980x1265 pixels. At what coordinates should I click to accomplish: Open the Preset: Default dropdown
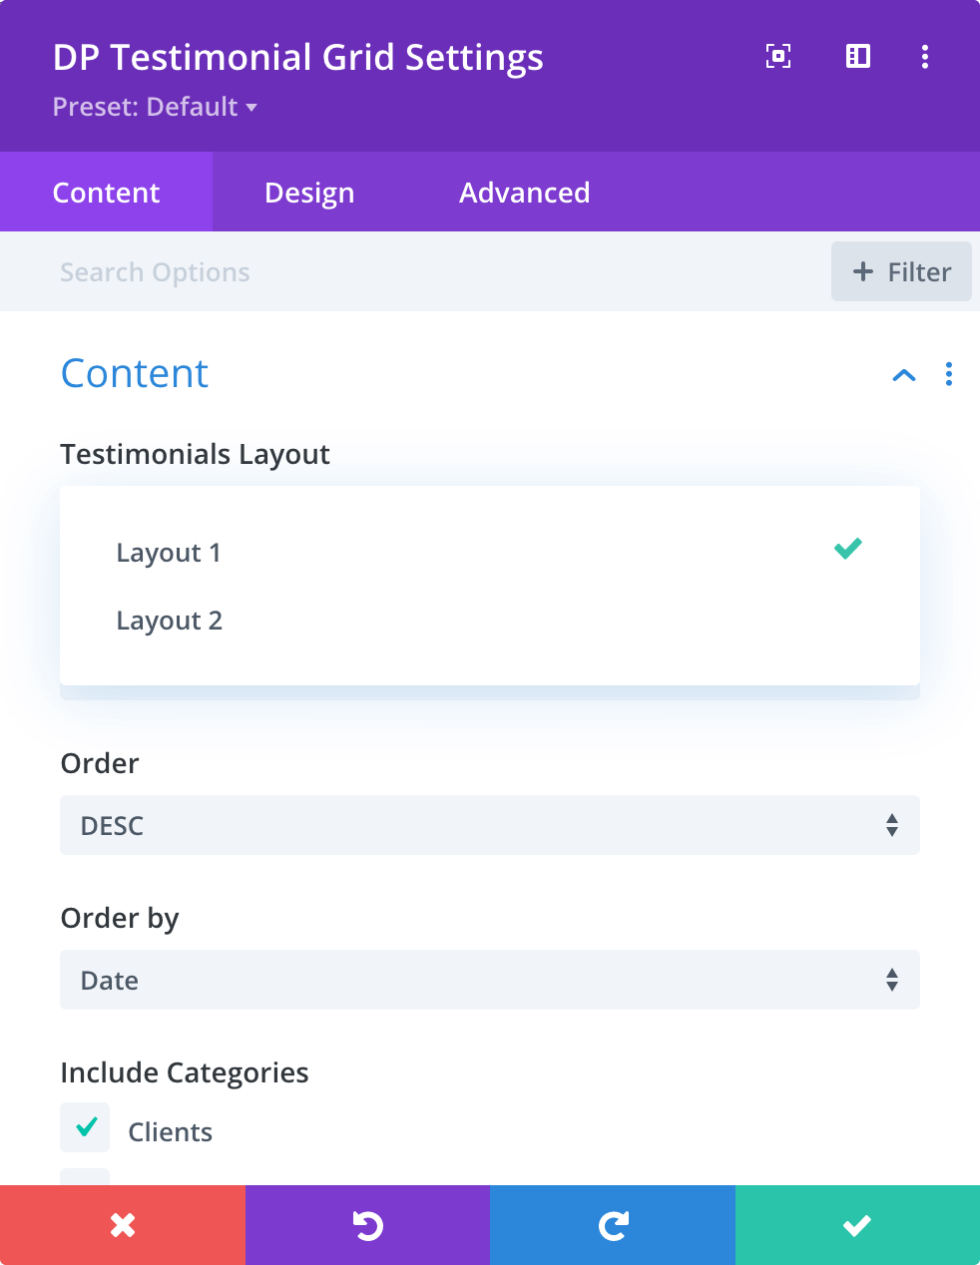[155, 108]
